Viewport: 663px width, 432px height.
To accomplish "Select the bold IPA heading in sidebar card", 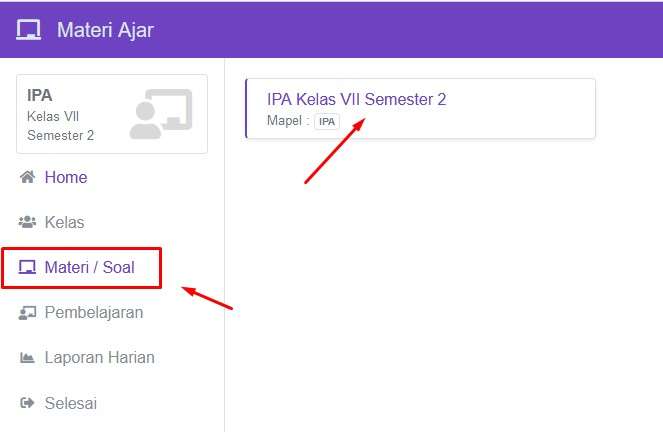I will tap(40, 96).
